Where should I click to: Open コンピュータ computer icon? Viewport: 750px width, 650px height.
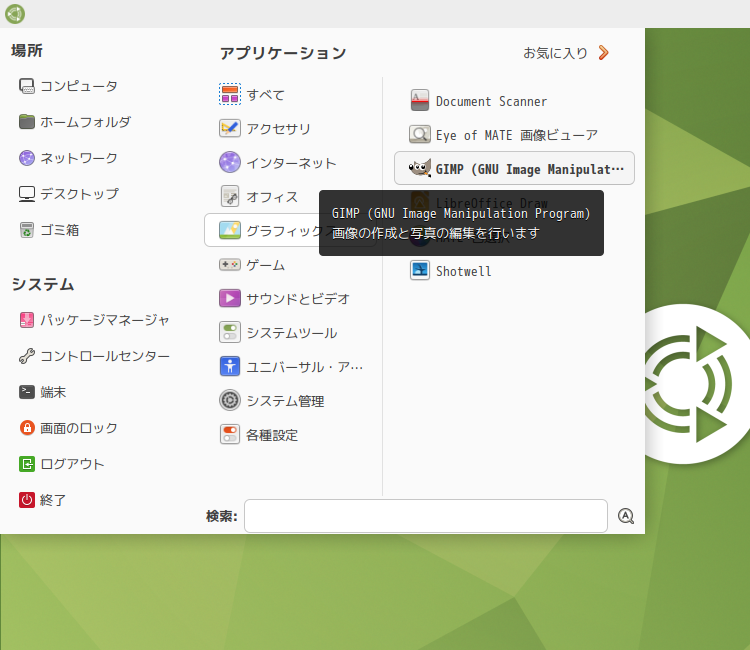[x=27, y=86]
